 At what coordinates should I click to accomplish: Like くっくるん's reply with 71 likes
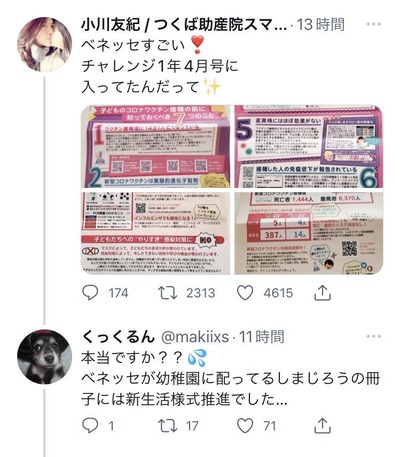coord(245,426)
